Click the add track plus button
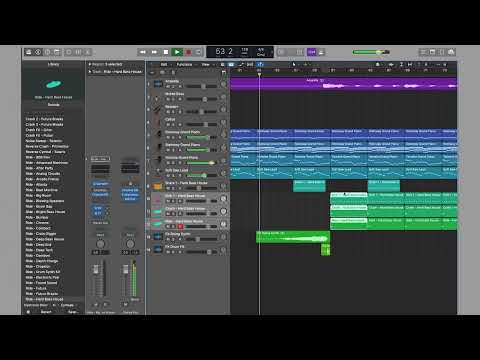480x360 pixels. coord(152,72)
